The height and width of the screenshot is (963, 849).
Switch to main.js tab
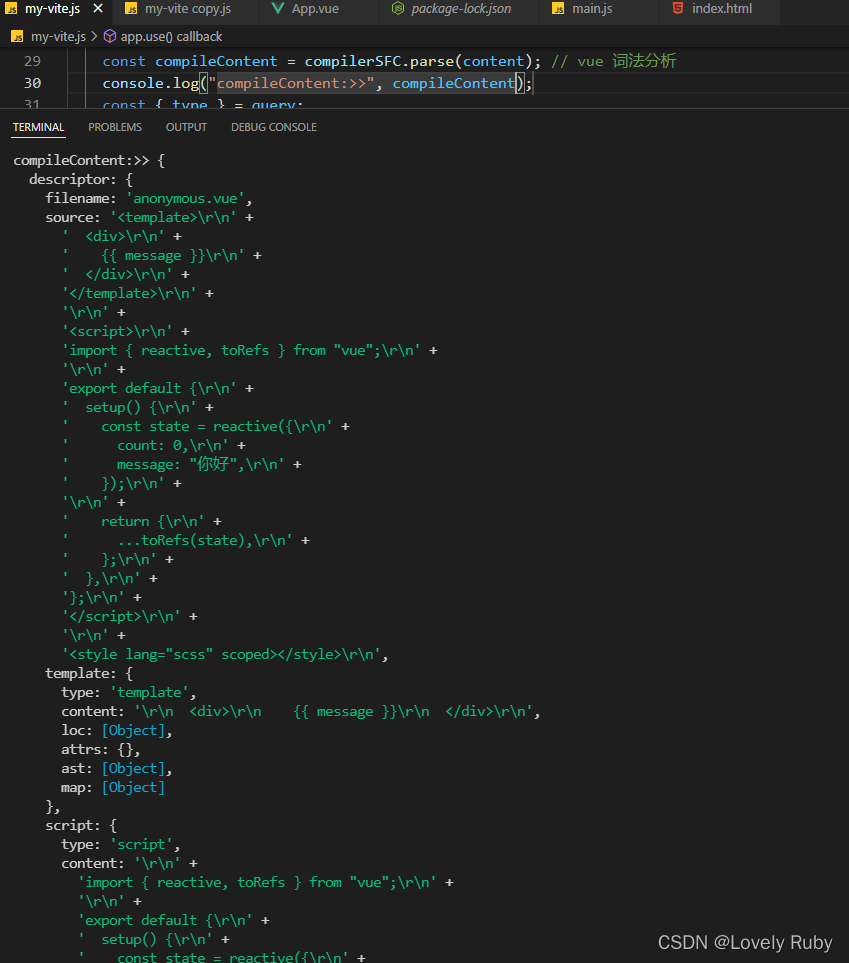click(592, 9)
